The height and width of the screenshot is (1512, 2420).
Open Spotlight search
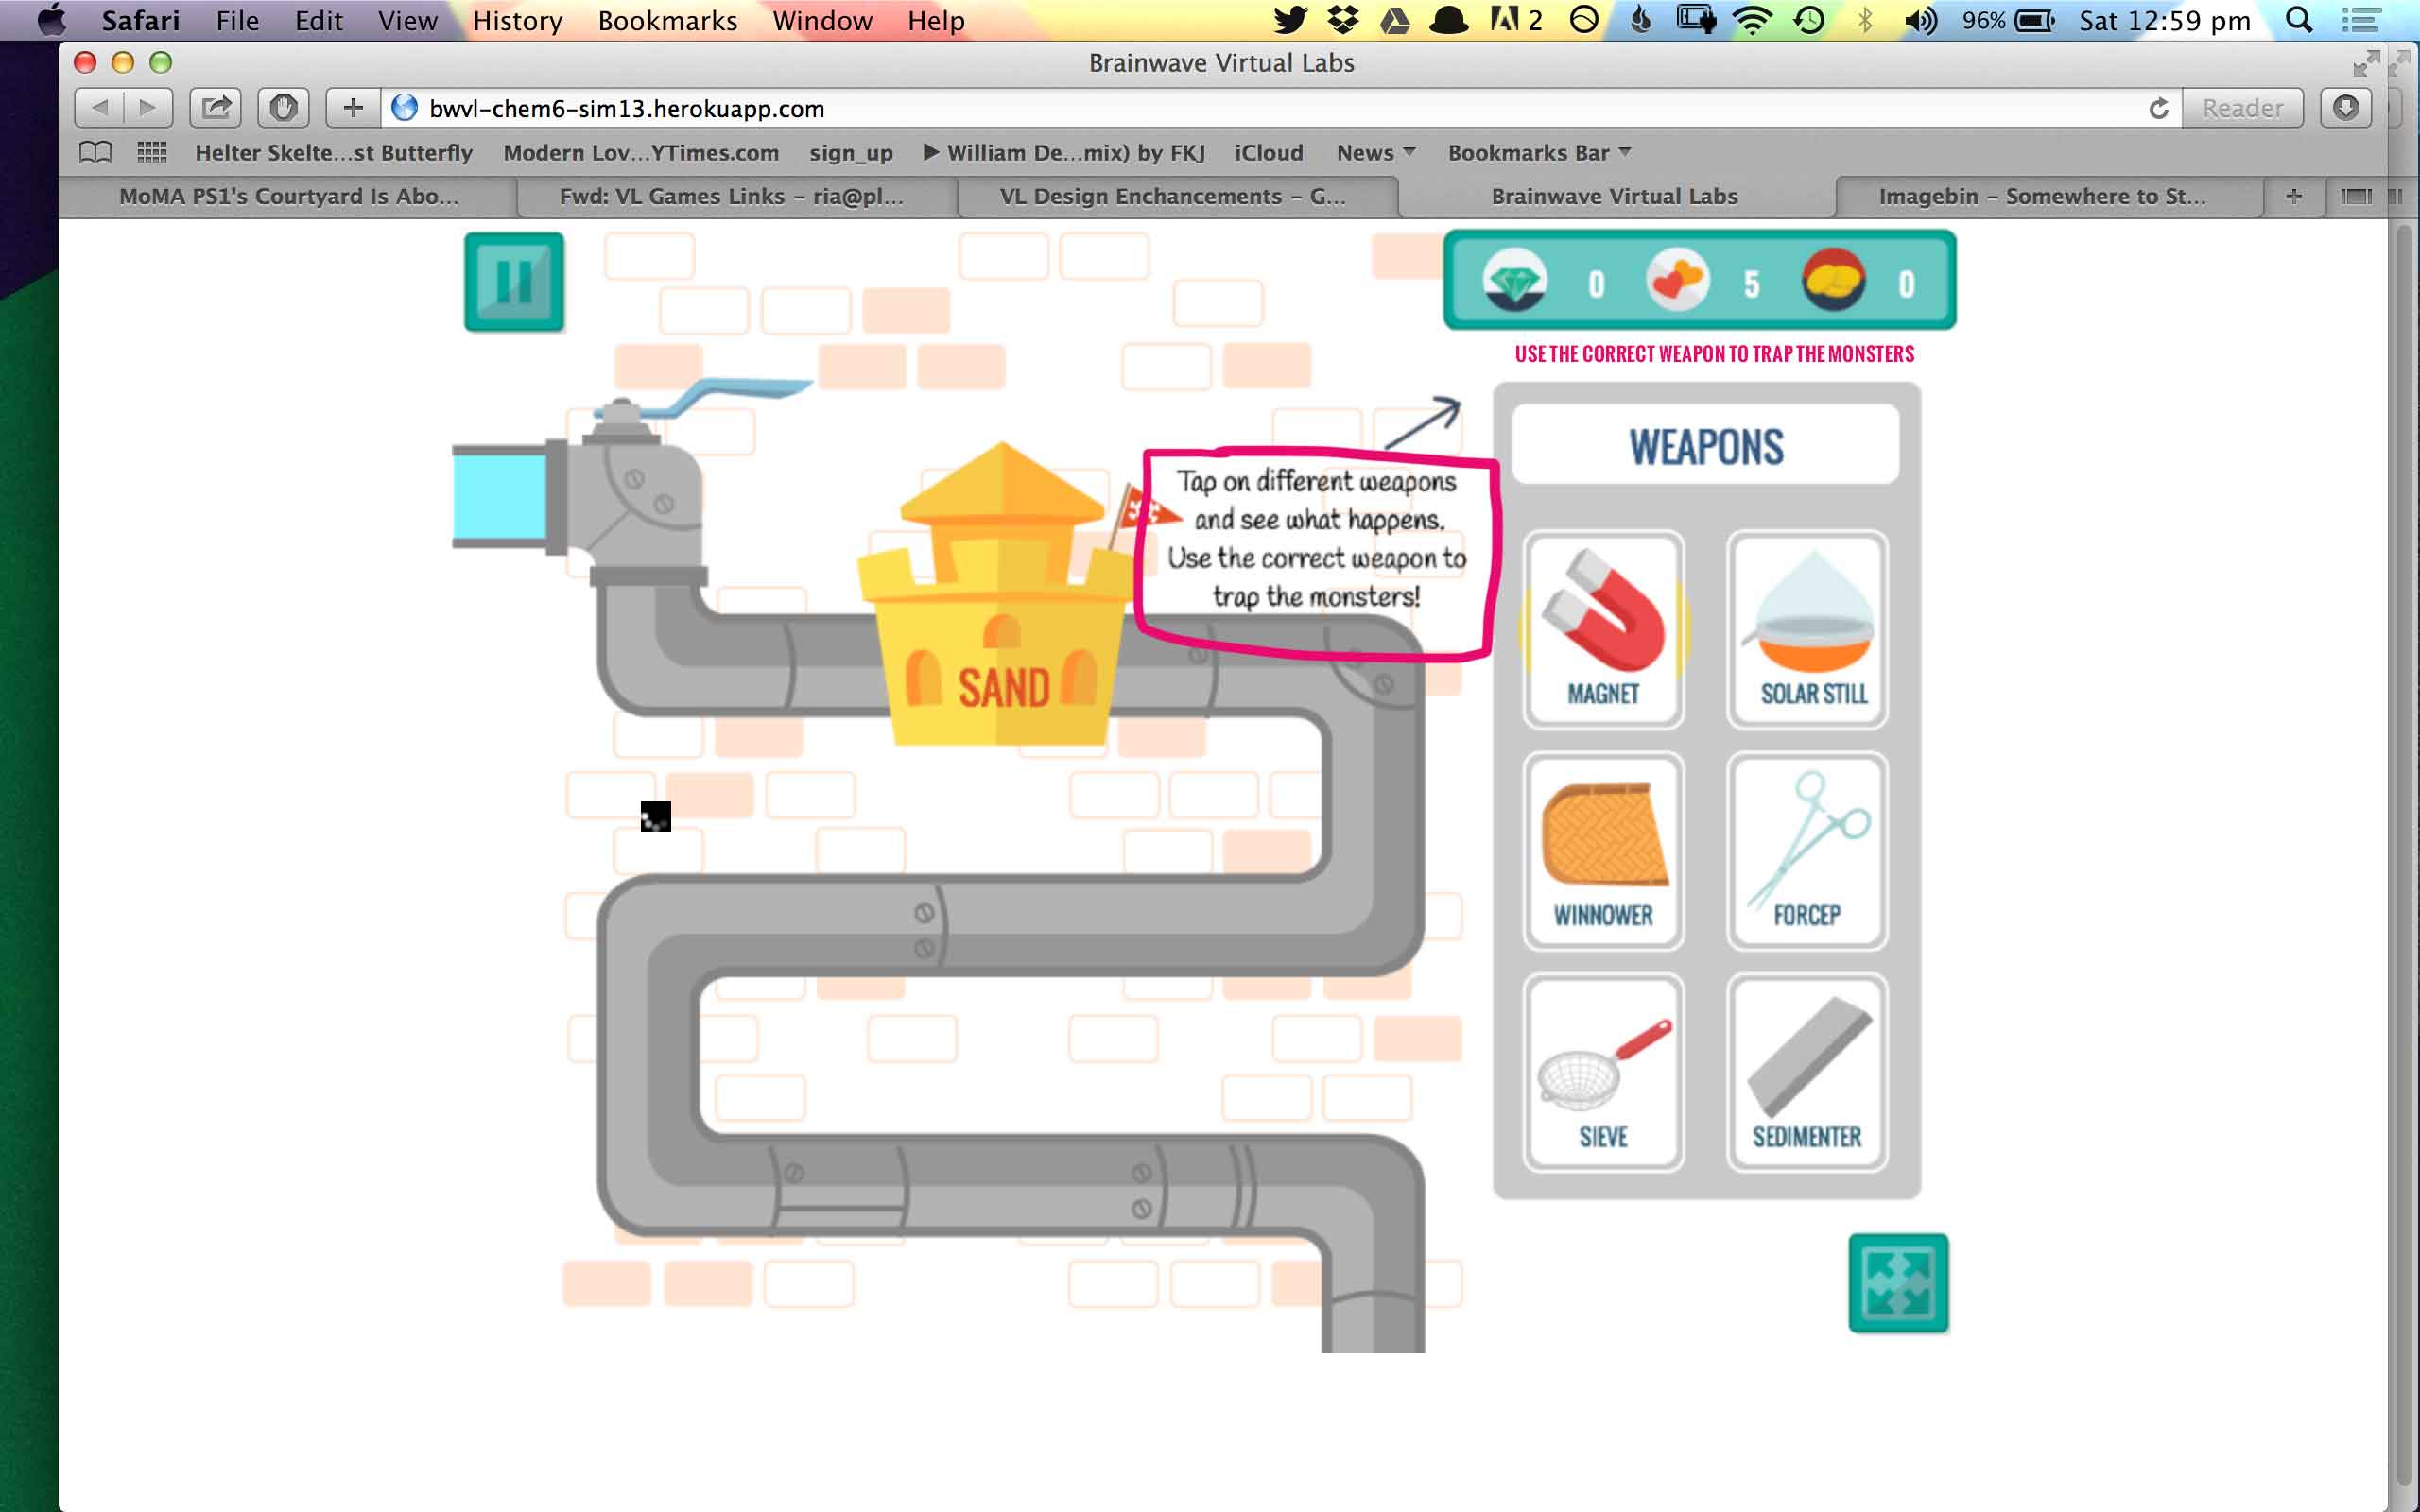tap(2299, 20)
